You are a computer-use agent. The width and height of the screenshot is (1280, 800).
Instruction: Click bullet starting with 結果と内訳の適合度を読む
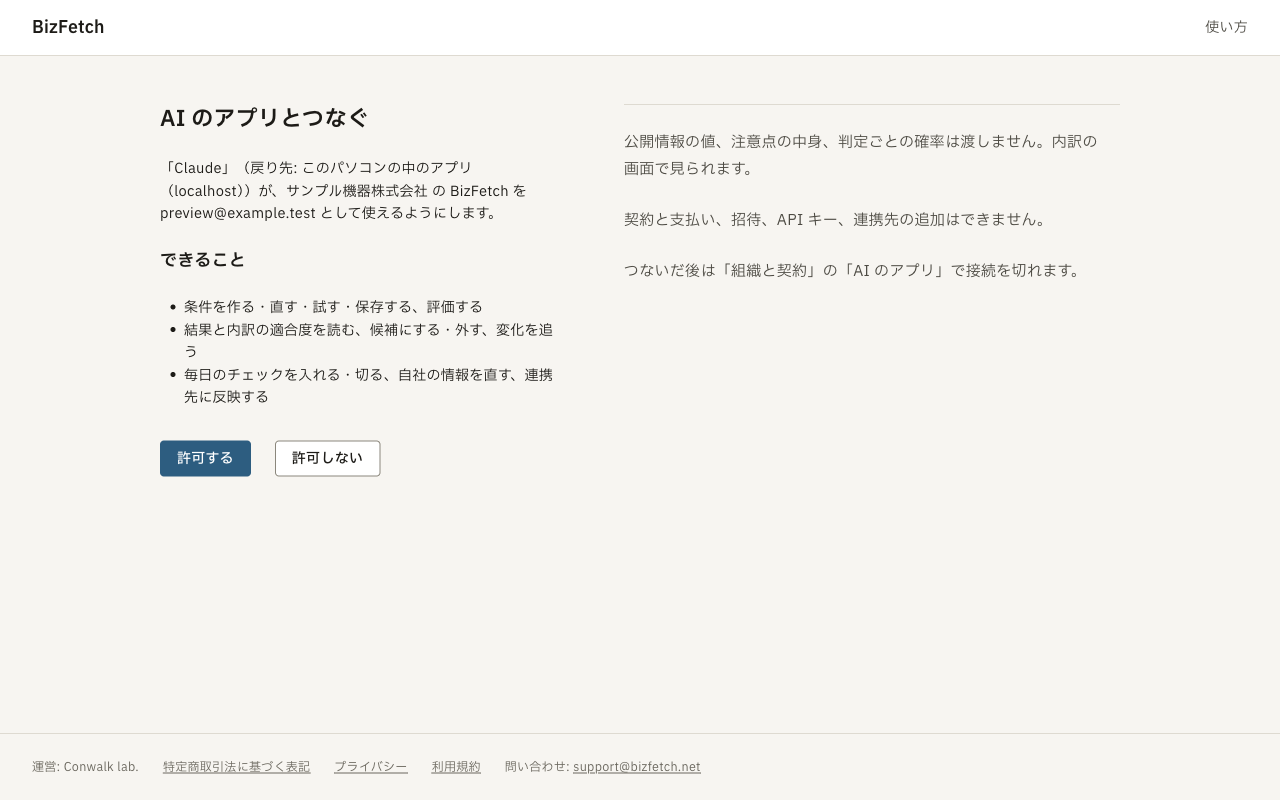[x=368, y=340]
